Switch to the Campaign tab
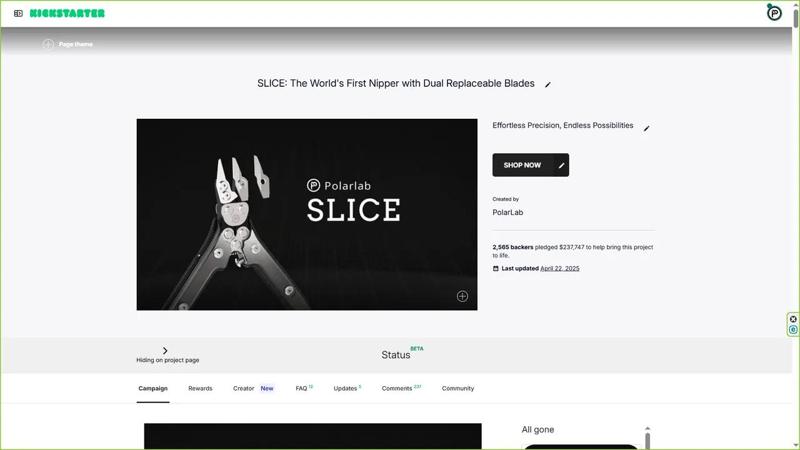This screenshot has width=800, height=450. tap(153, 388)
